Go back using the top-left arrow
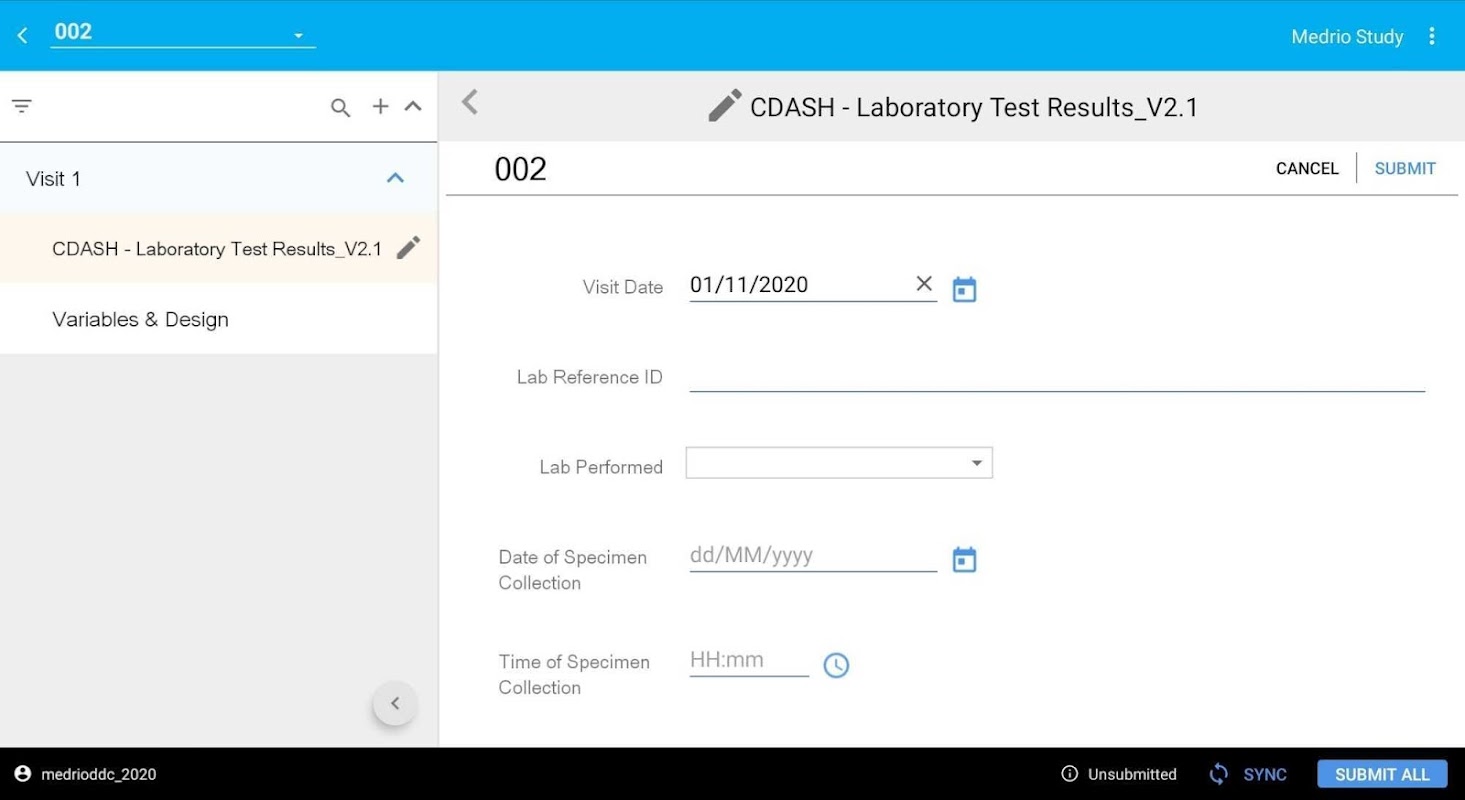Screen dimensions: 1465x800 coord(22,36)
